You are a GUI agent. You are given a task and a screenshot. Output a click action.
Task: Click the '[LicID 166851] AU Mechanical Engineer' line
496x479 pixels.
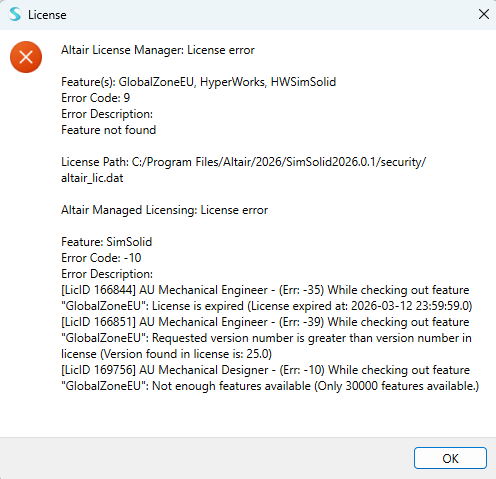pos(265,322)
